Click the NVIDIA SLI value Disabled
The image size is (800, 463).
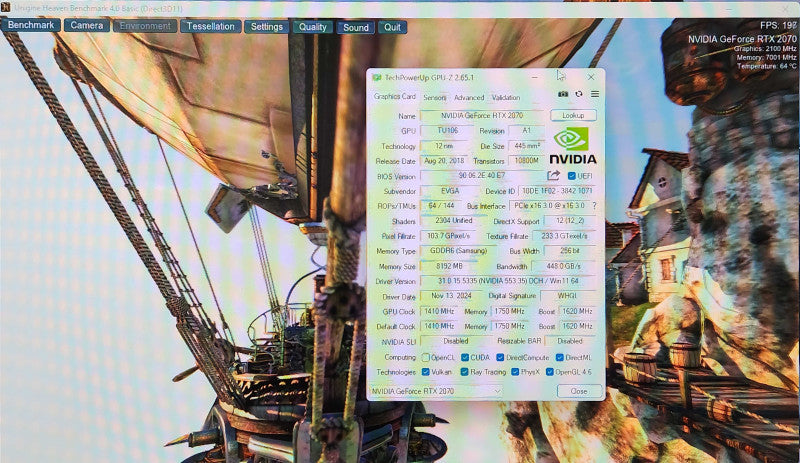point(456,341)
